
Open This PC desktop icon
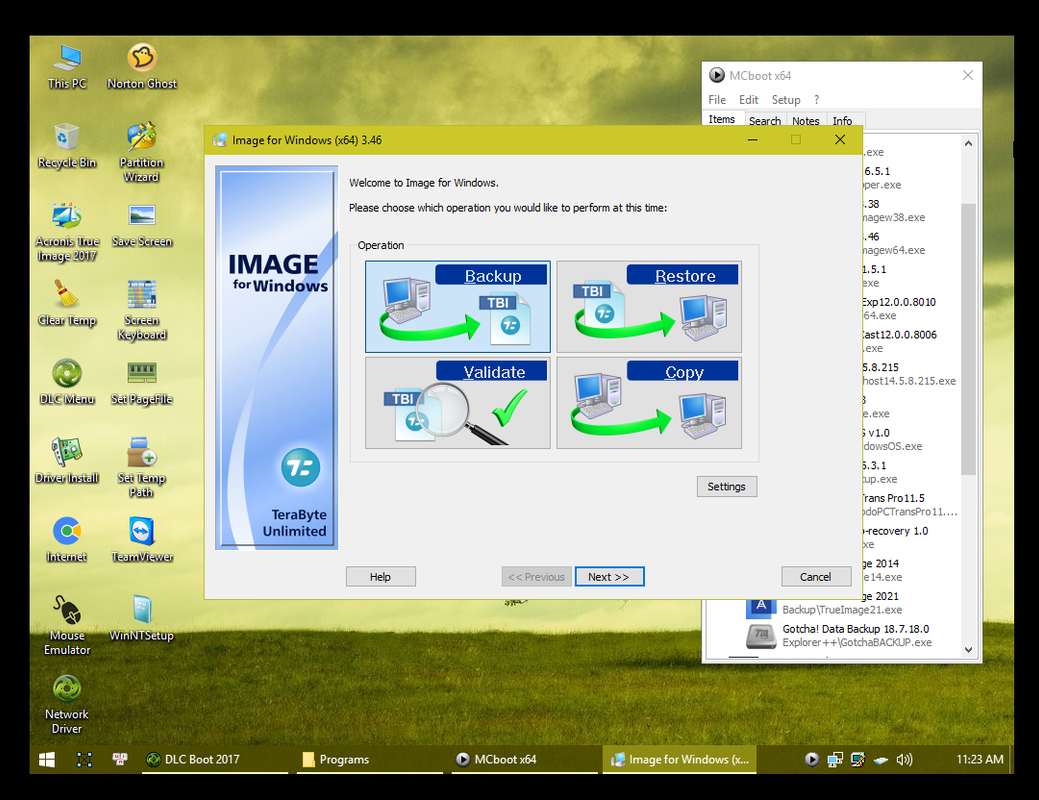(x=67, y=66)
